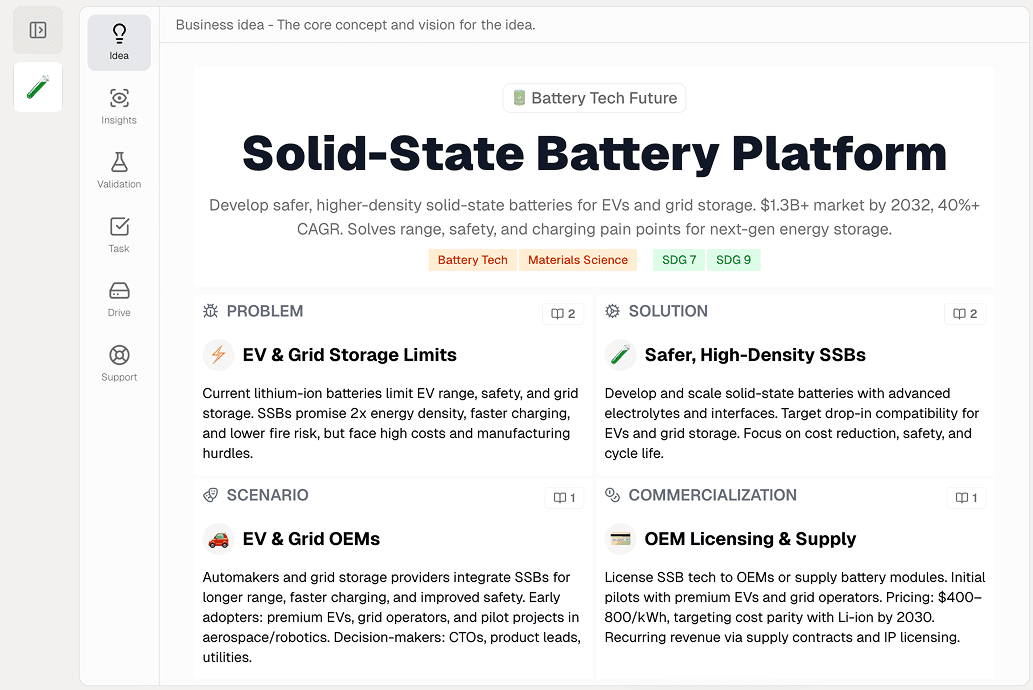
Task: Click the SDG 7 tag
Action: 679,260
